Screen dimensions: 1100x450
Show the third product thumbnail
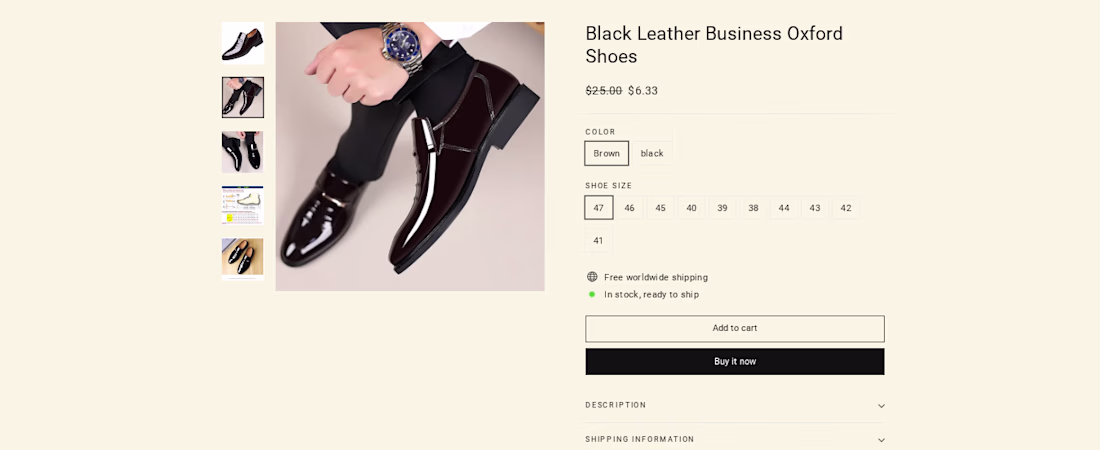[243, 152]
